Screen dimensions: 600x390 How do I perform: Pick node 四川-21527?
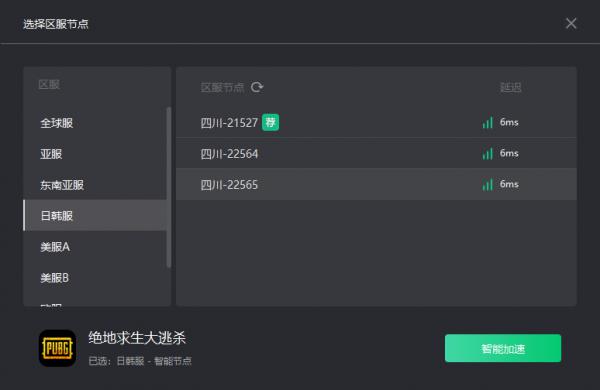point(377,122)
